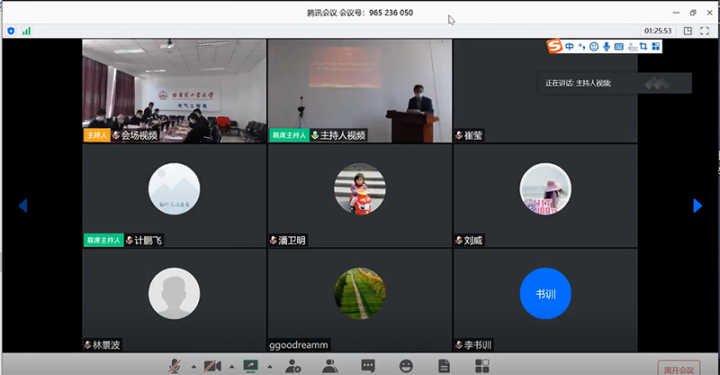Click the leave meeting button
The width and height of the screenshot is (720, 375).
pyautogui.click(x=679, y=369)
